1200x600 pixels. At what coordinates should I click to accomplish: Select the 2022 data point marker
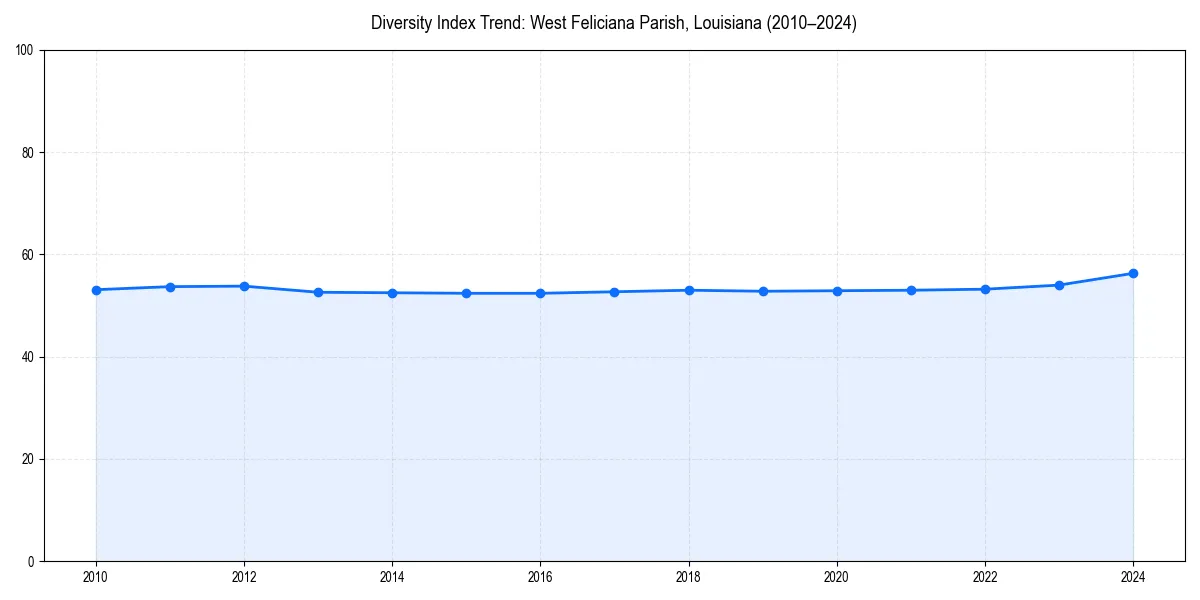click(x=984, y=289)
